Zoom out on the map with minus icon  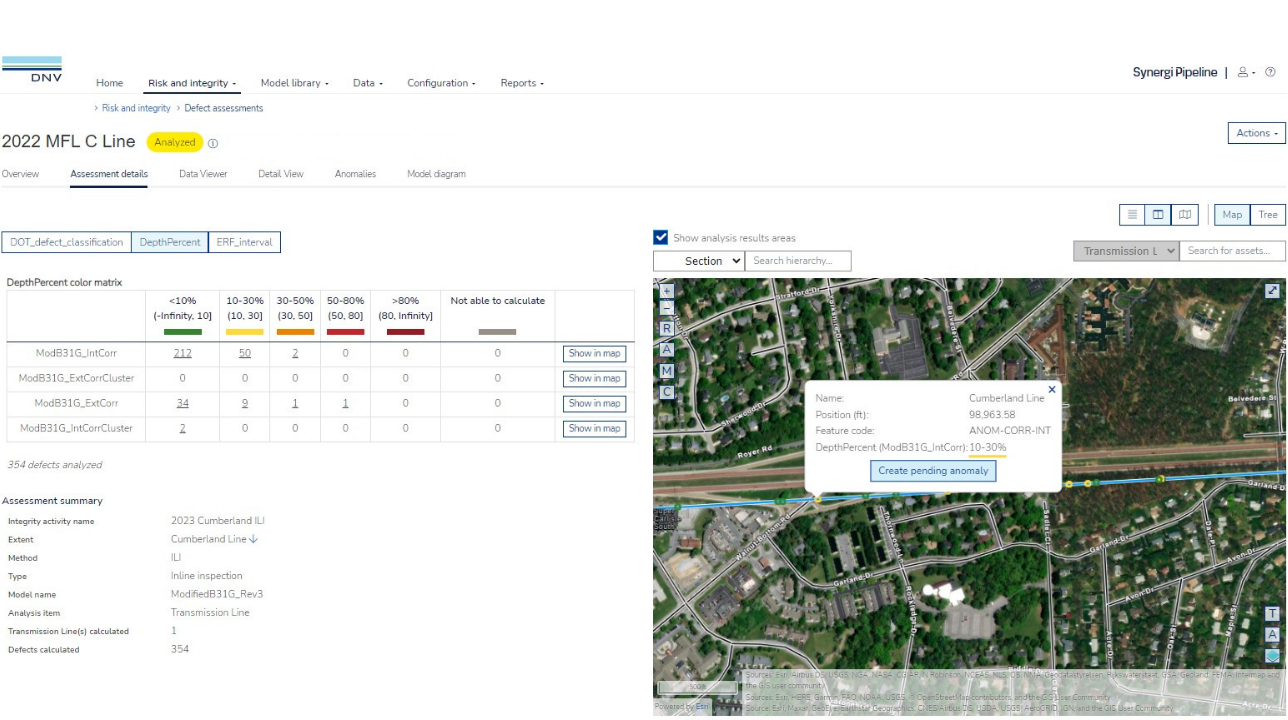pyautogui.click(x=666, y=307)
